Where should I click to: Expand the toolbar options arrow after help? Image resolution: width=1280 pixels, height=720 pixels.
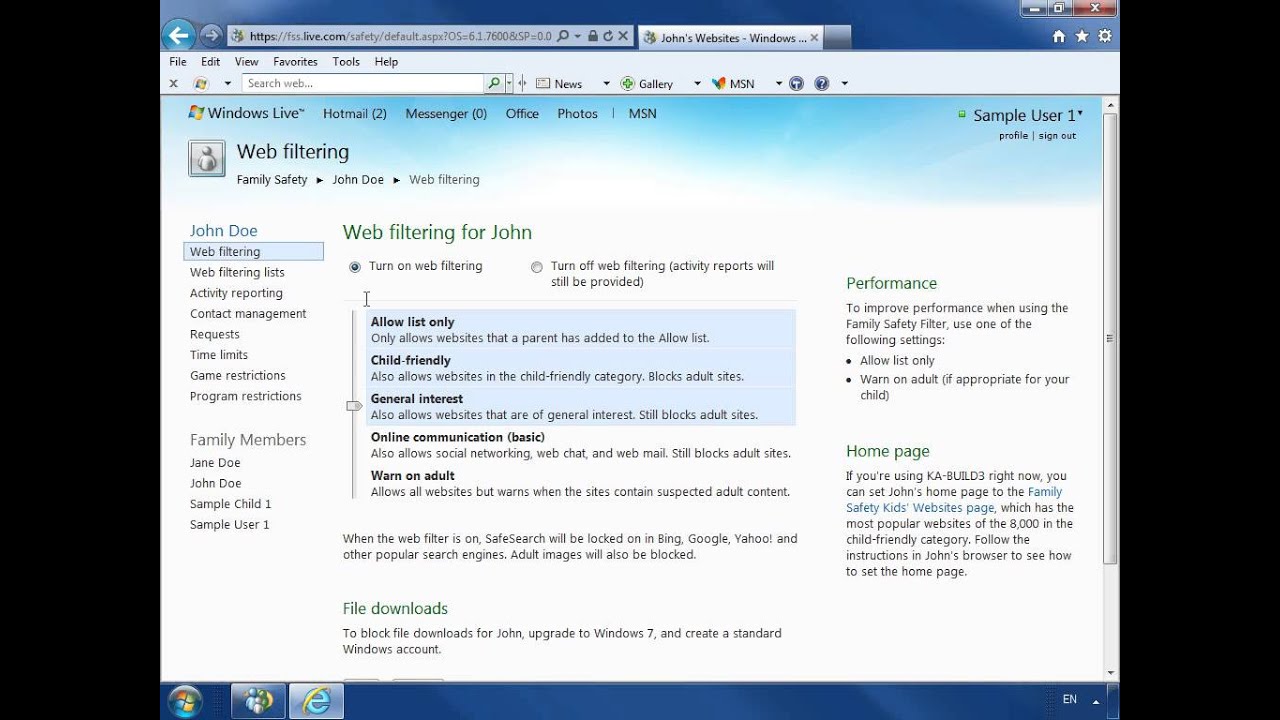[x=845, y=84]
